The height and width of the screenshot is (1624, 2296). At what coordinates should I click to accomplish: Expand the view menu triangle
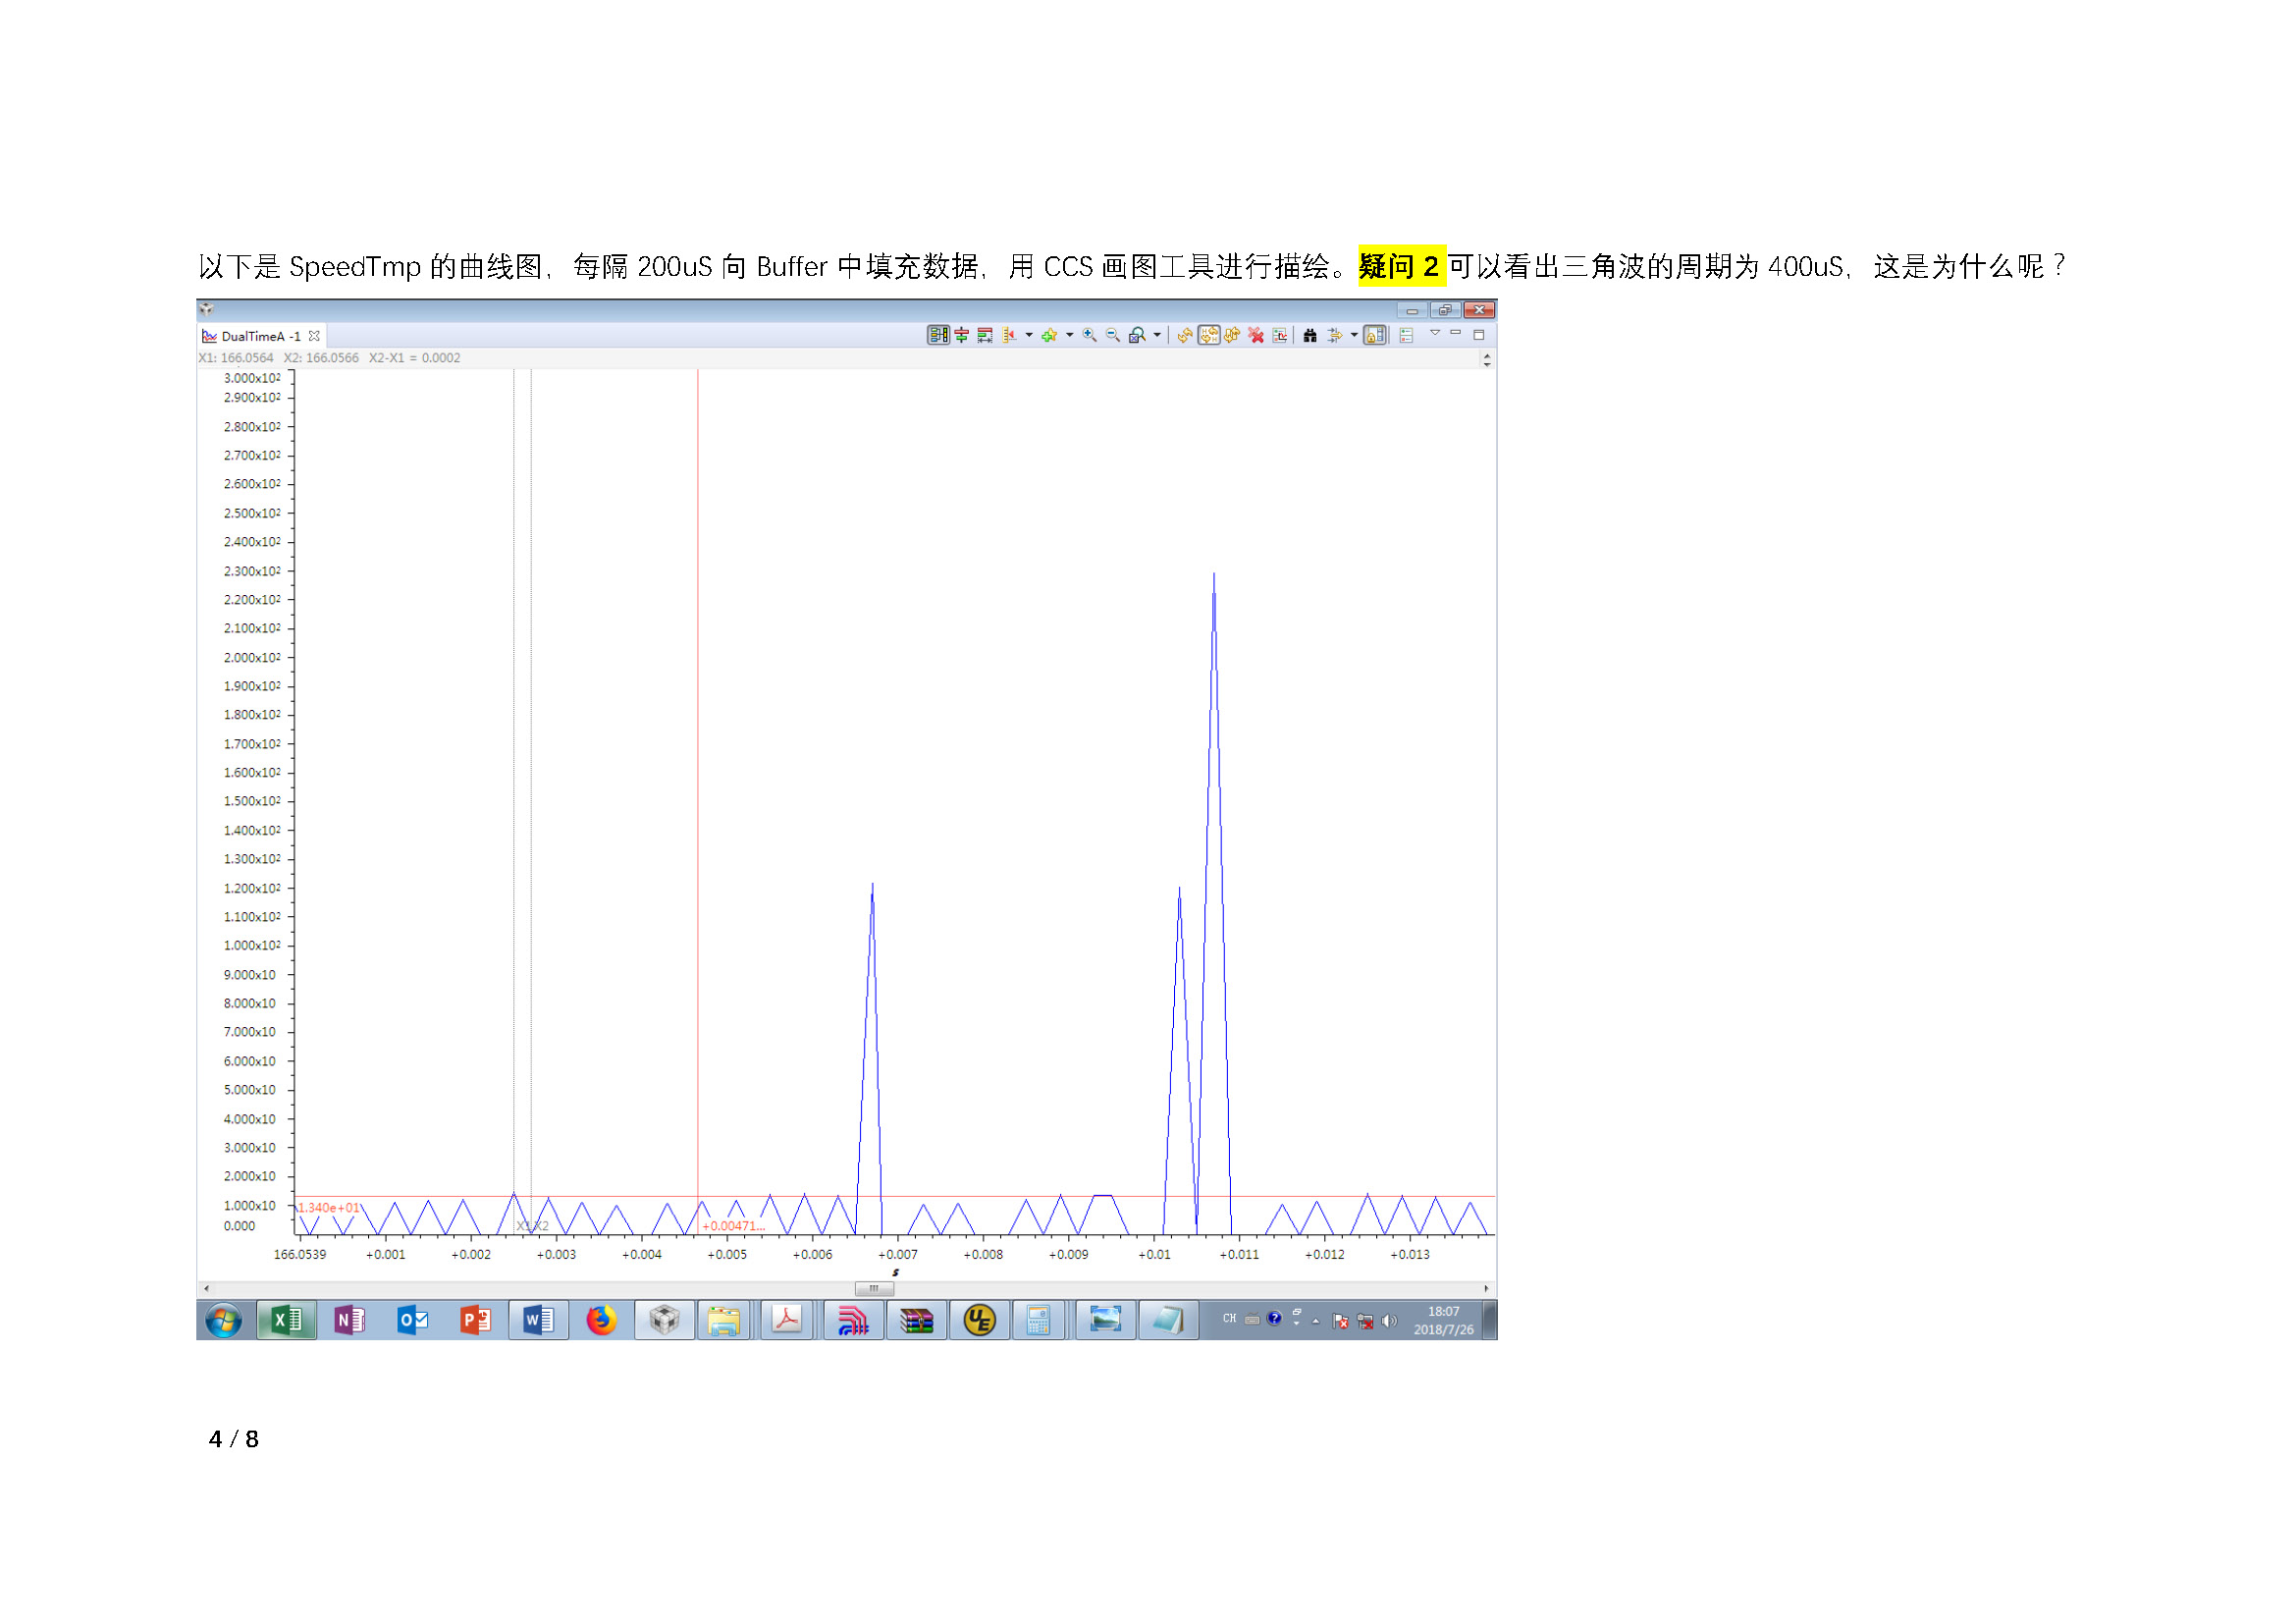point(1435,334)
